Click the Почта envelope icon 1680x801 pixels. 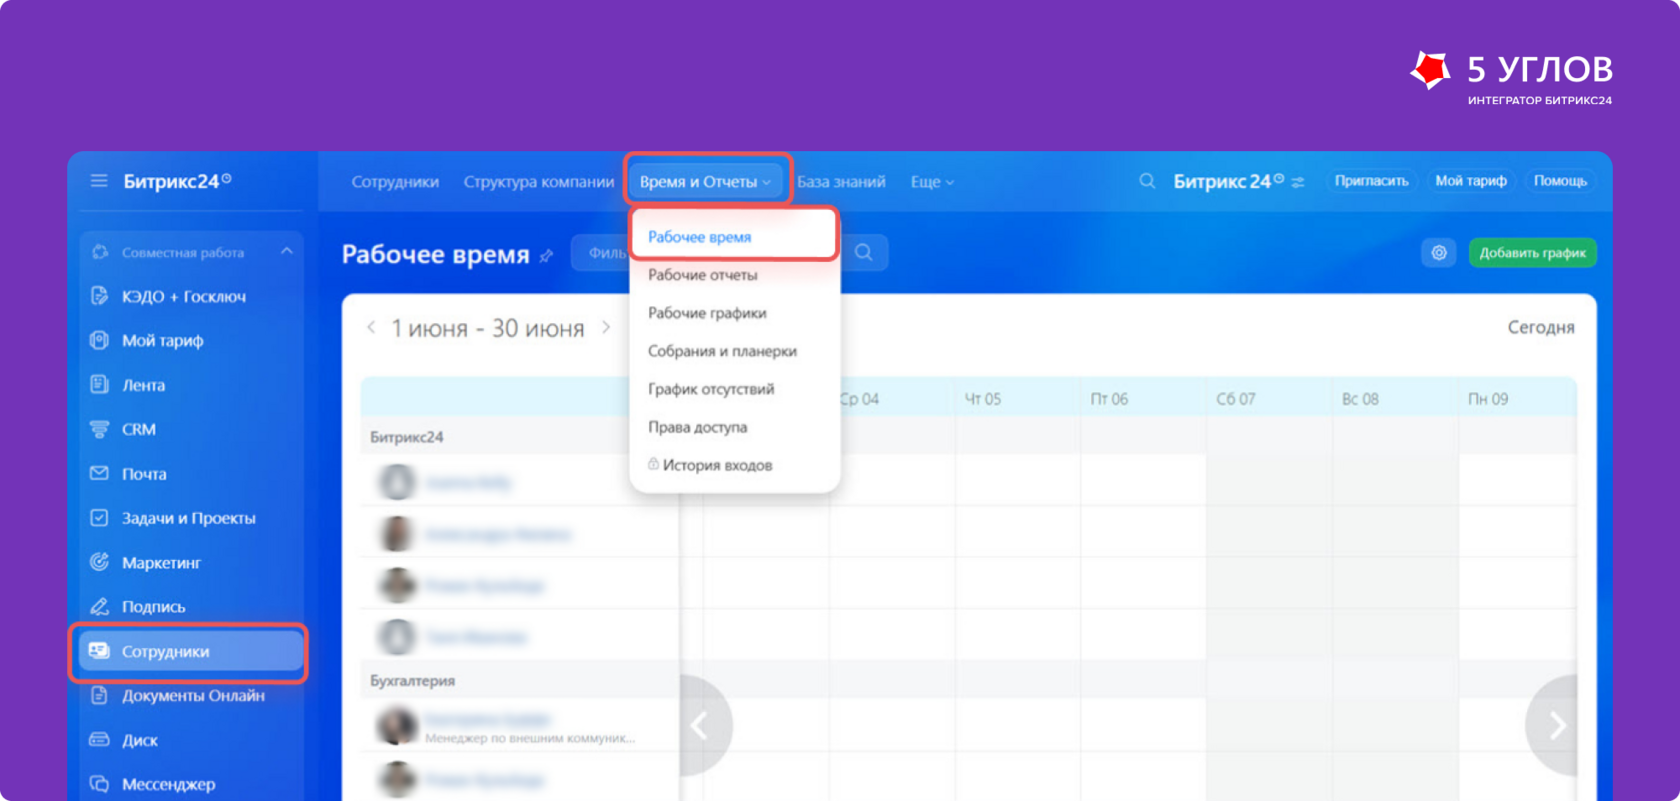(99, 473)
